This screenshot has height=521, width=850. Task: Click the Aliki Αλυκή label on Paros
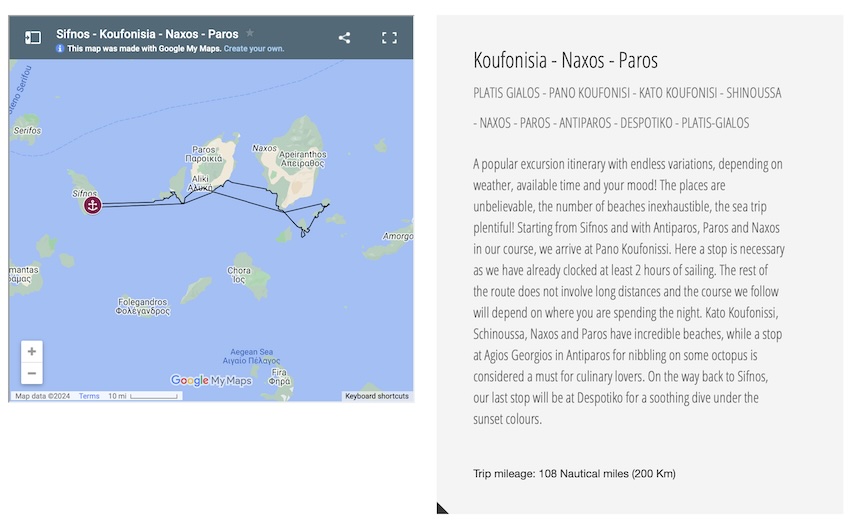tap(200, 183)
